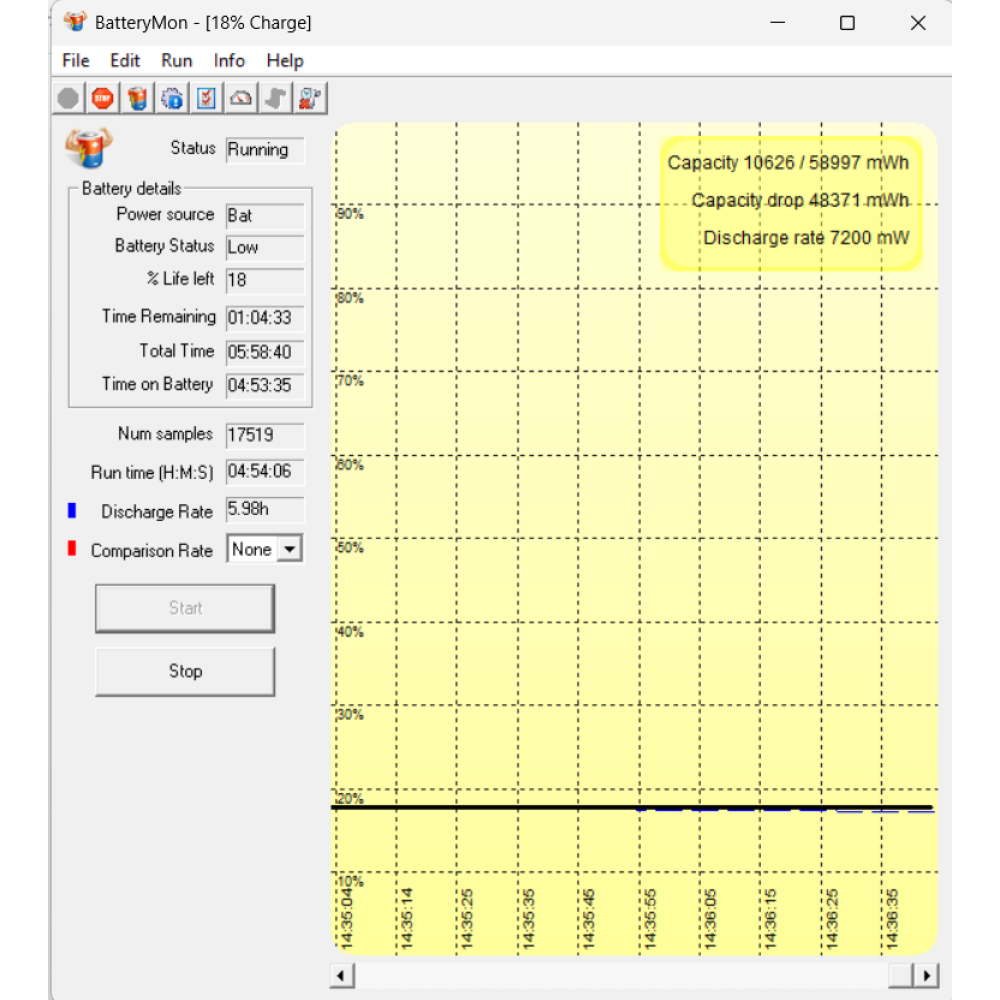This screenshot has width=1000, height=1000.
Task: Open the File menu
Action: click(x=75, y=61)
